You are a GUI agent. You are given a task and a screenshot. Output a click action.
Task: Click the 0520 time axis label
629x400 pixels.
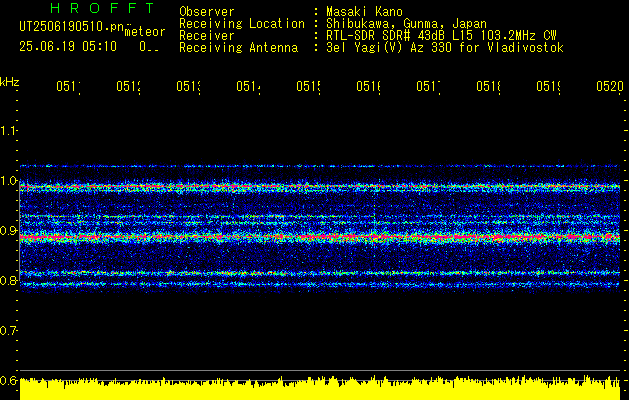(x=610, y=86)
